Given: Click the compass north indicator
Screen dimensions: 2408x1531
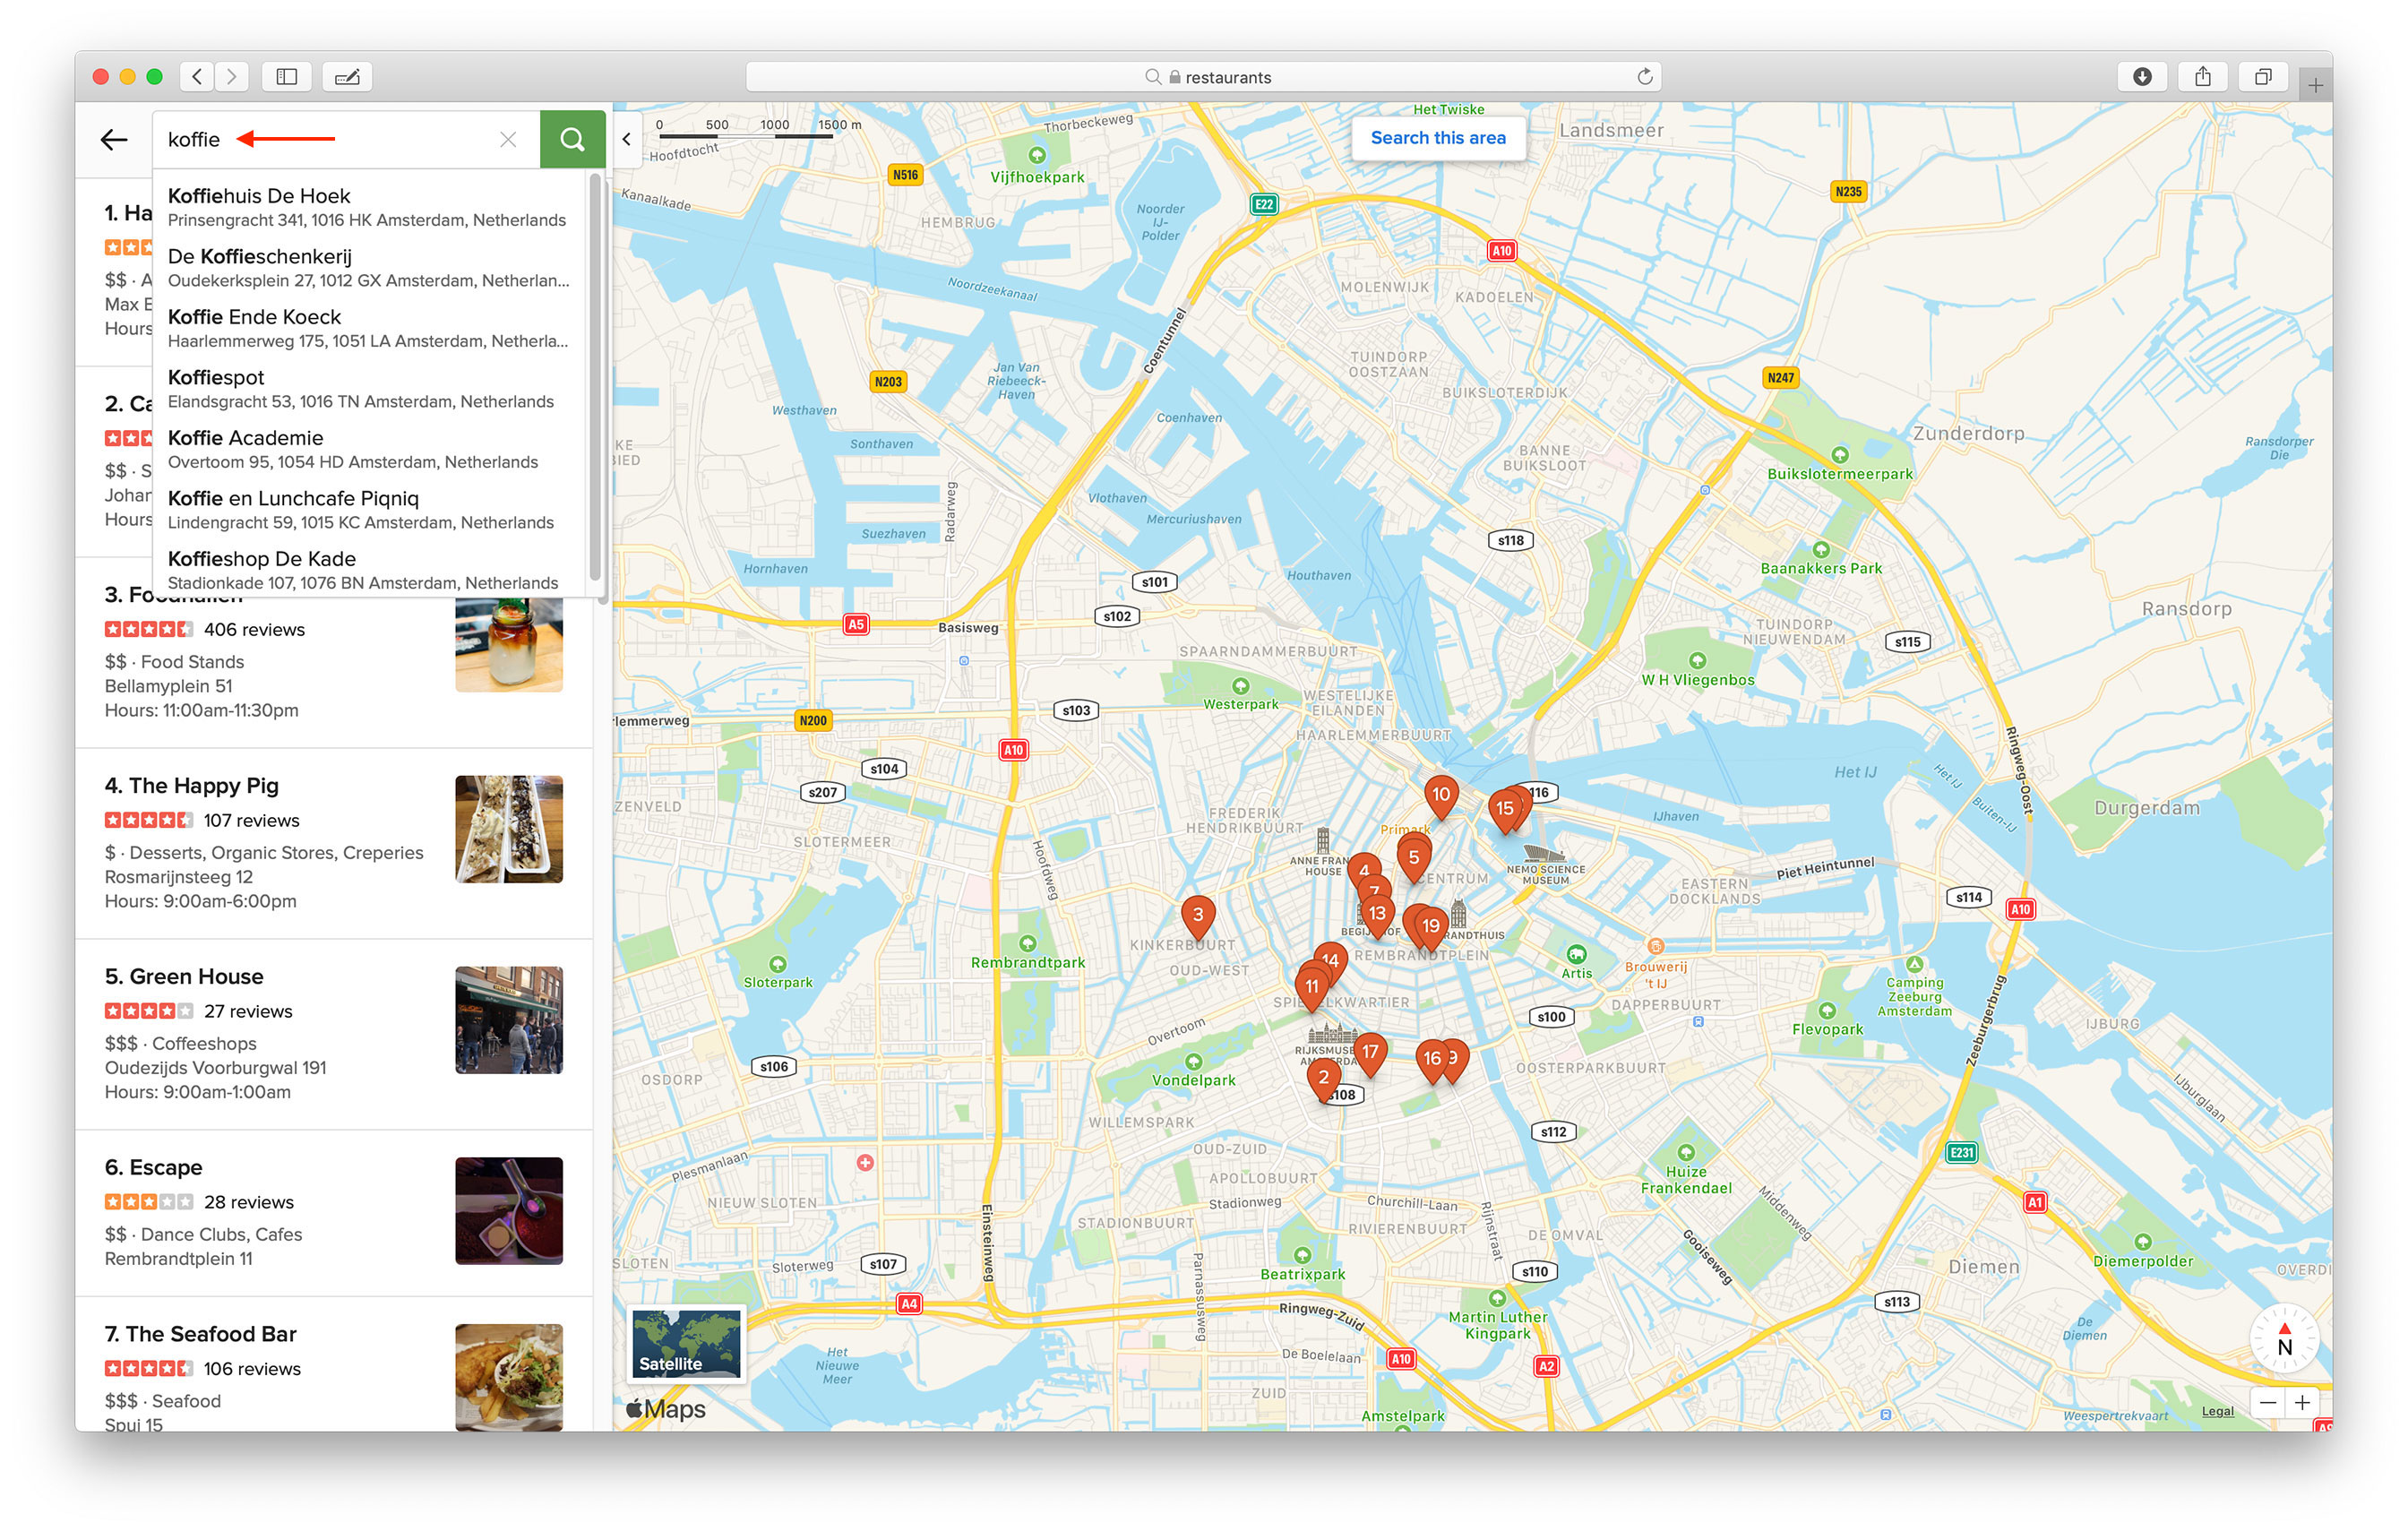Looking at the screenshot, I should point(2284,1338).
